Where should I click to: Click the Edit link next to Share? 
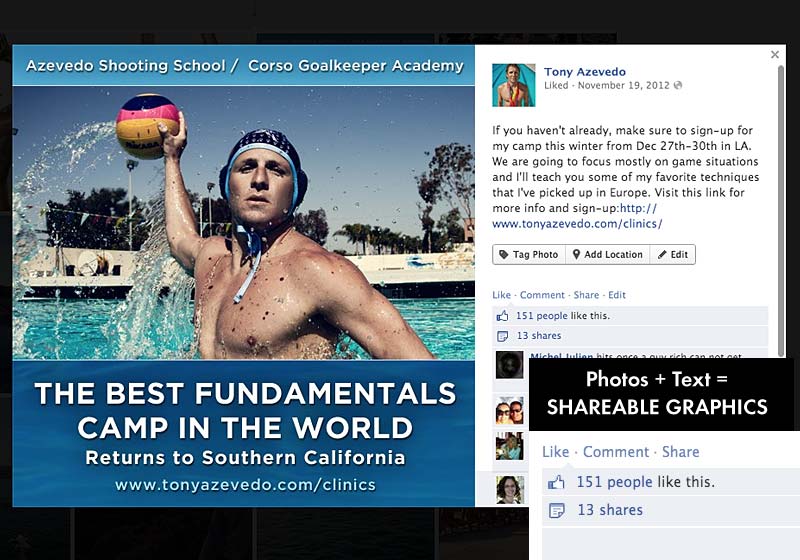616,295
